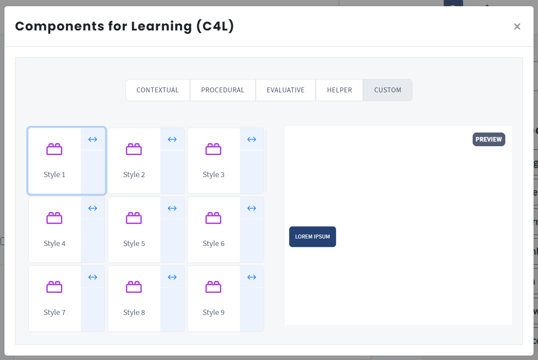Close the Components for Learning dialog
The image size is (538, 360).
(517, 26)
